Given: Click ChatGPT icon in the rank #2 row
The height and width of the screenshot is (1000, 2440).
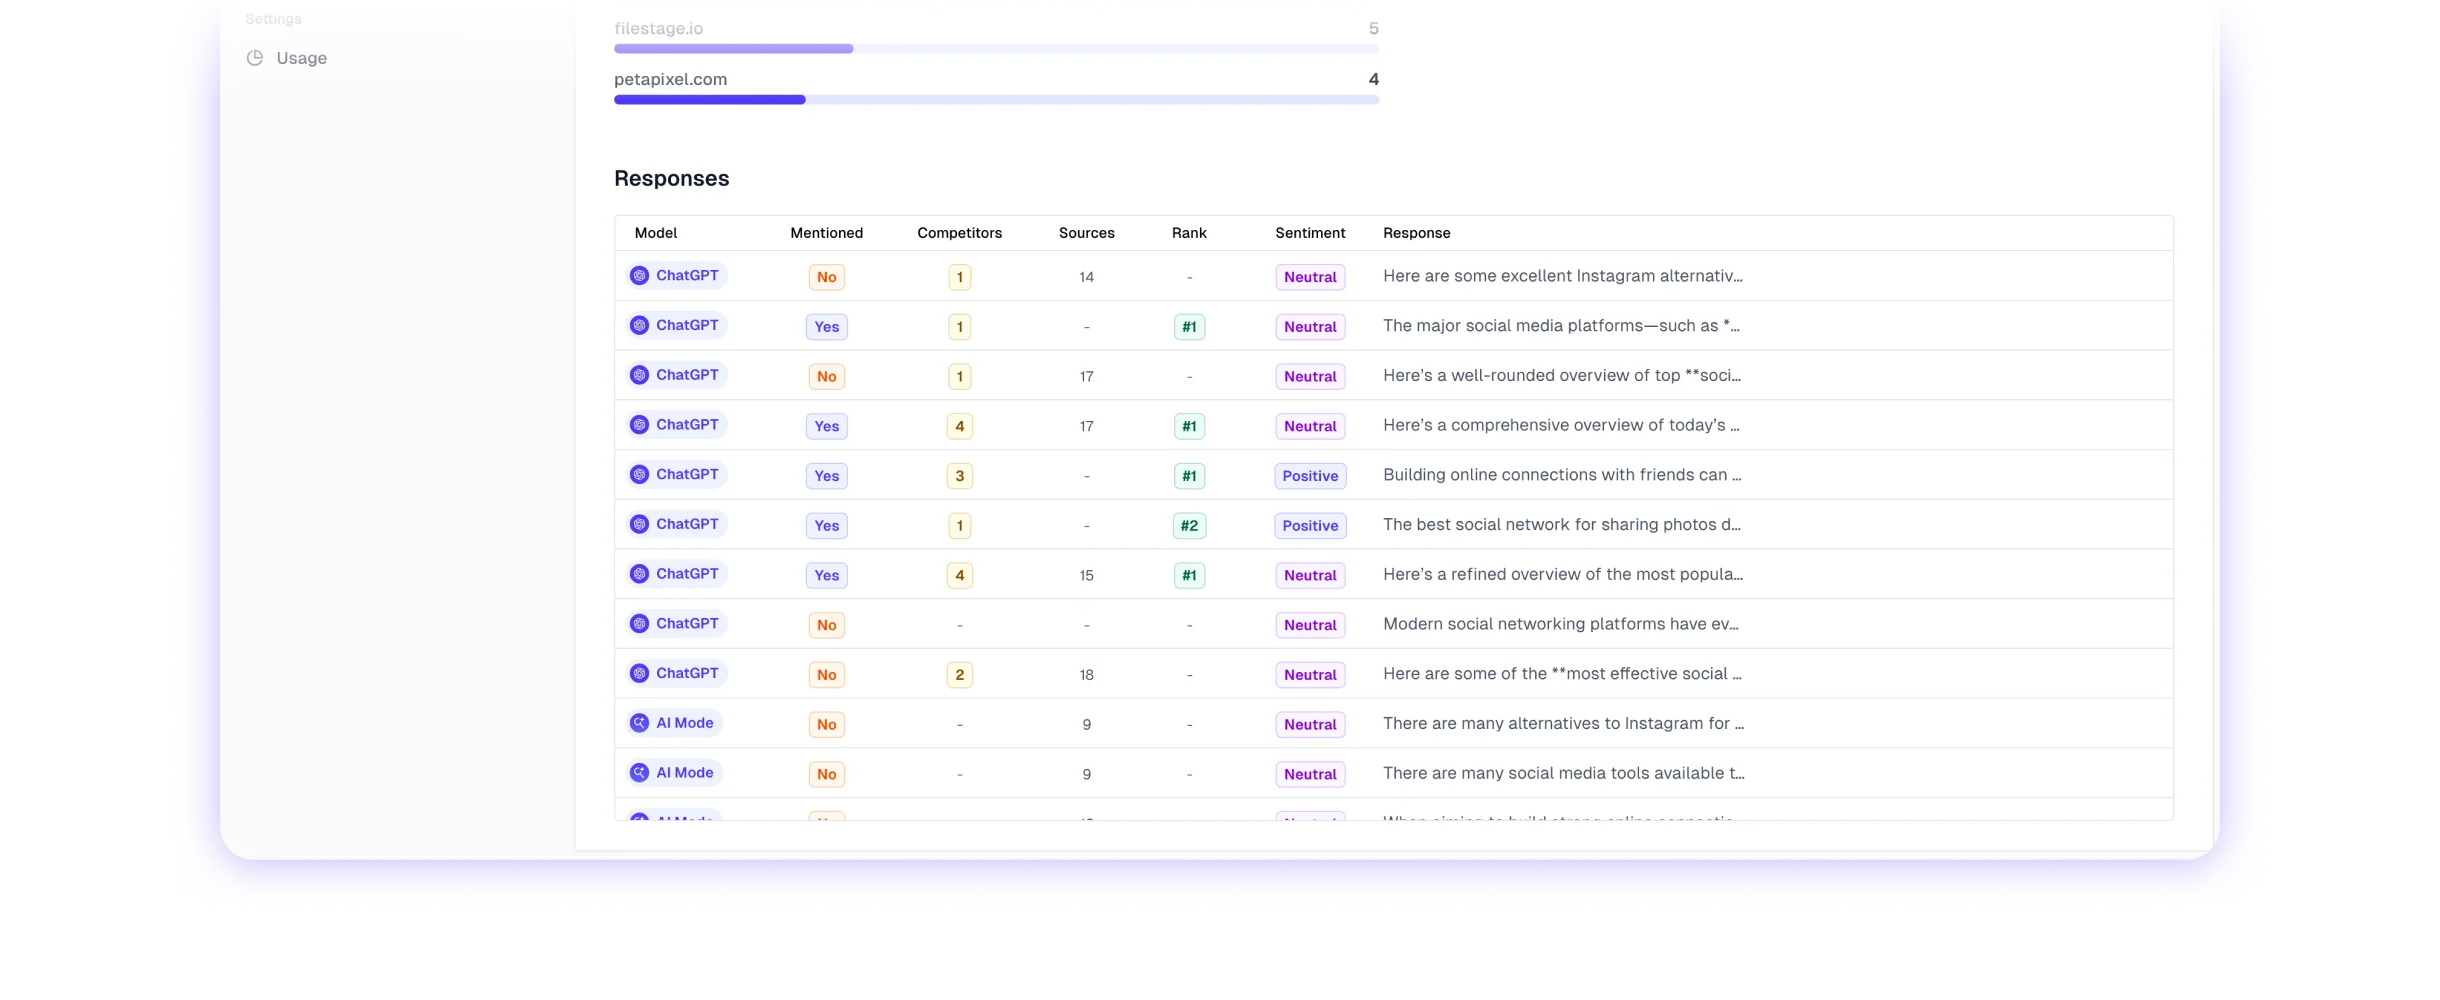Looking at the screenshot, I should pos(640,524).
